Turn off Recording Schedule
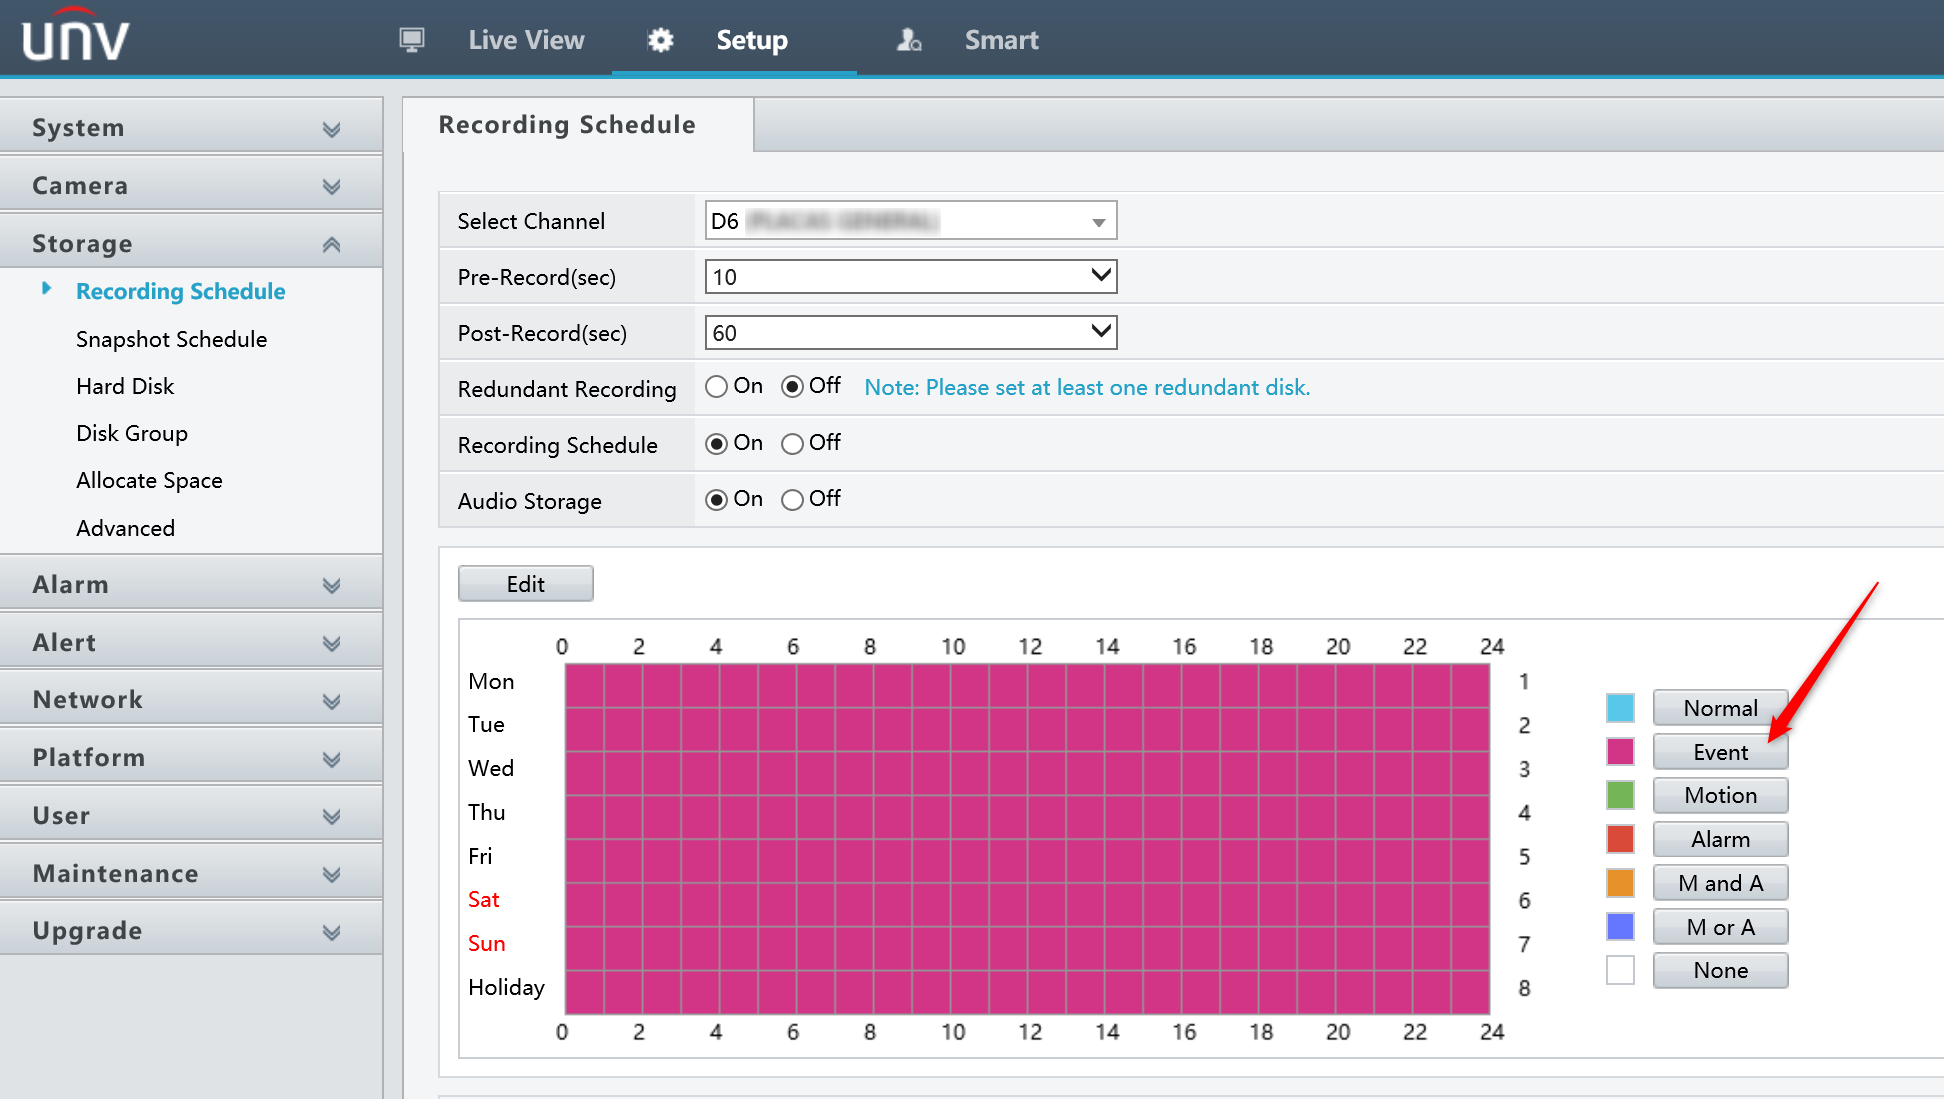The image size is (1944, 1099). [x=792, y=443]
